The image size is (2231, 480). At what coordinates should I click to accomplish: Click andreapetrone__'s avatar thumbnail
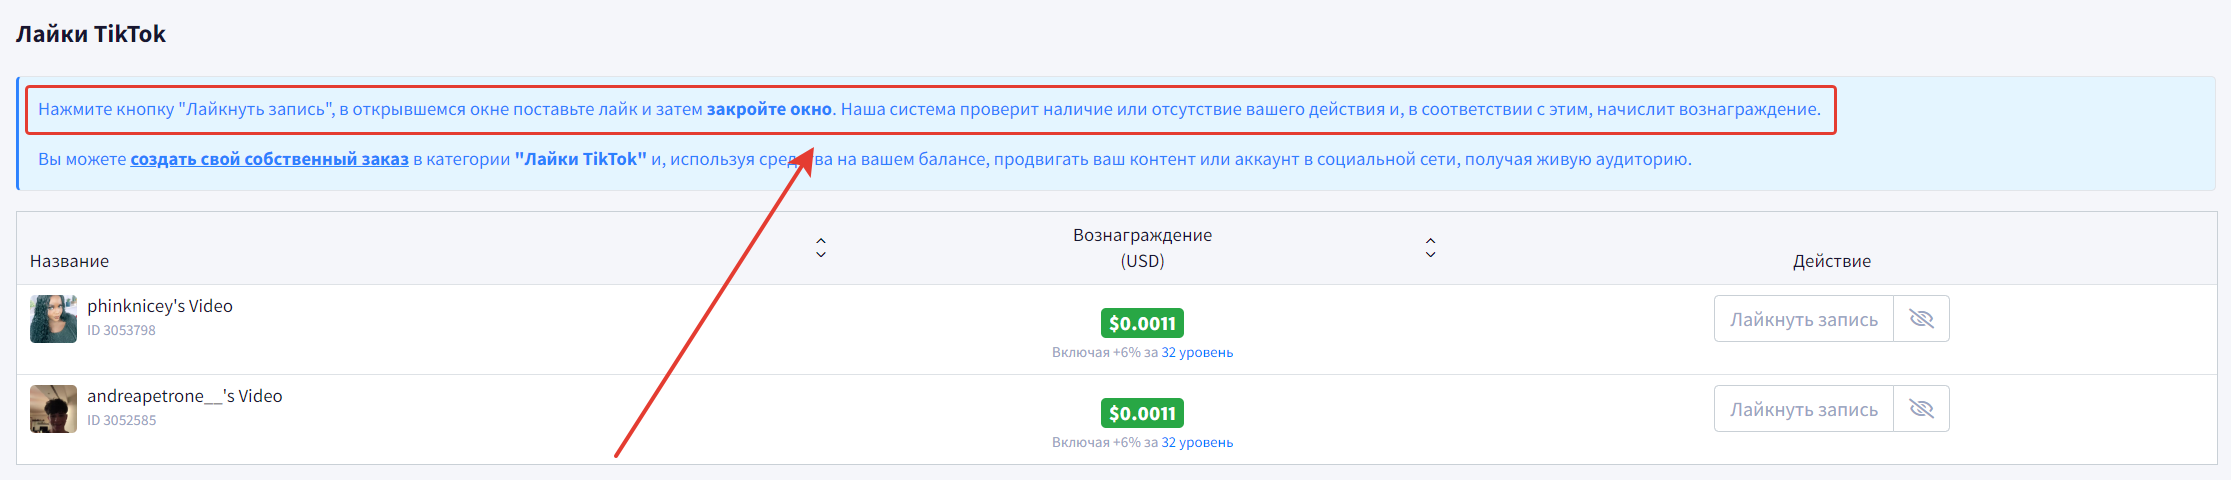click(x=53, y=409)
